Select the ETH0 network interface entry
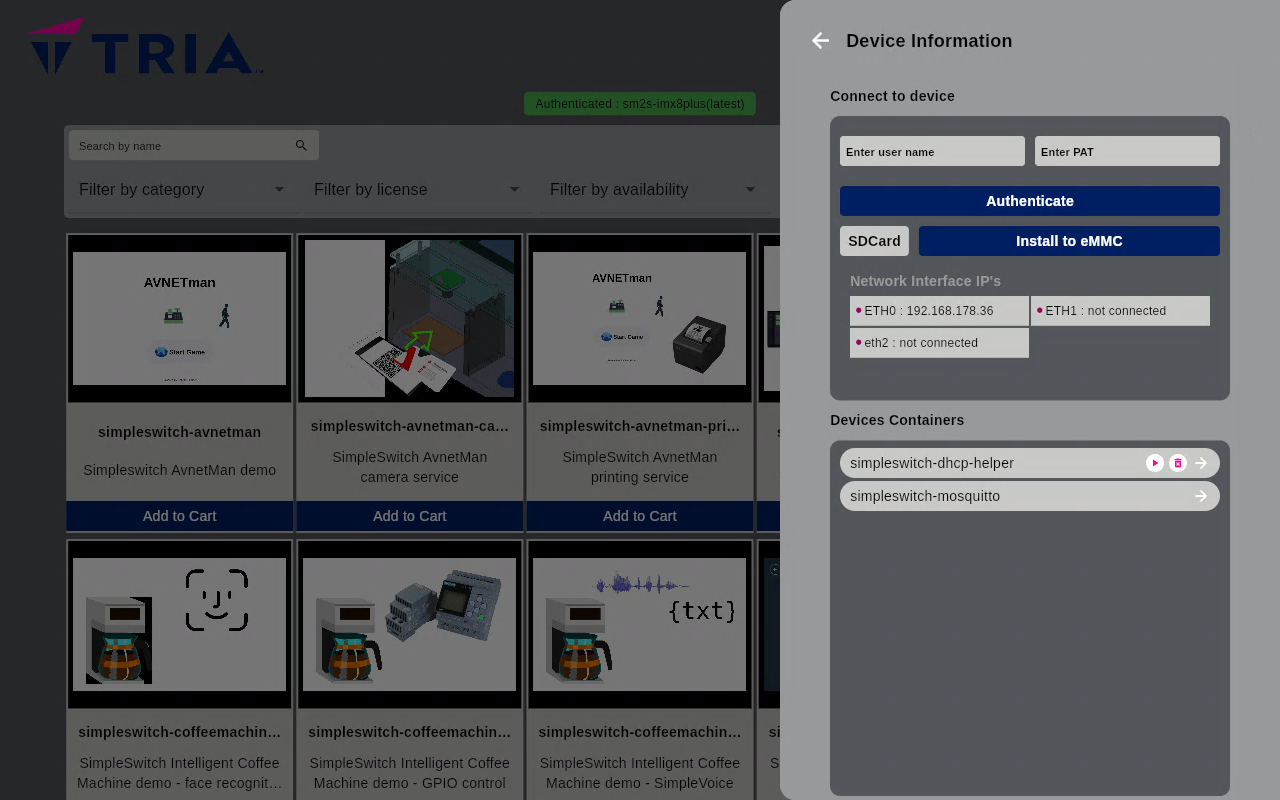1280x800 pixels. click(x=939, y=311)
